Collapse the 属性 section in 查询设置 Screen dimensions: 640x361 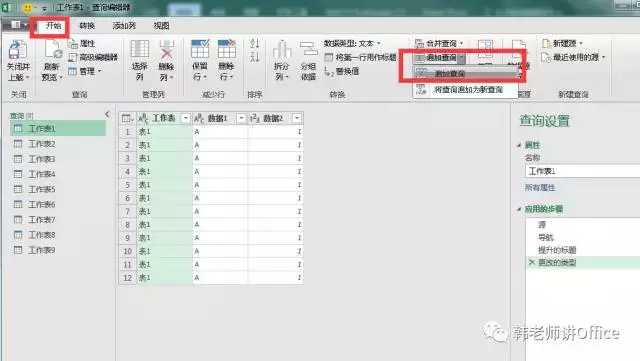(x=520, y=145)
